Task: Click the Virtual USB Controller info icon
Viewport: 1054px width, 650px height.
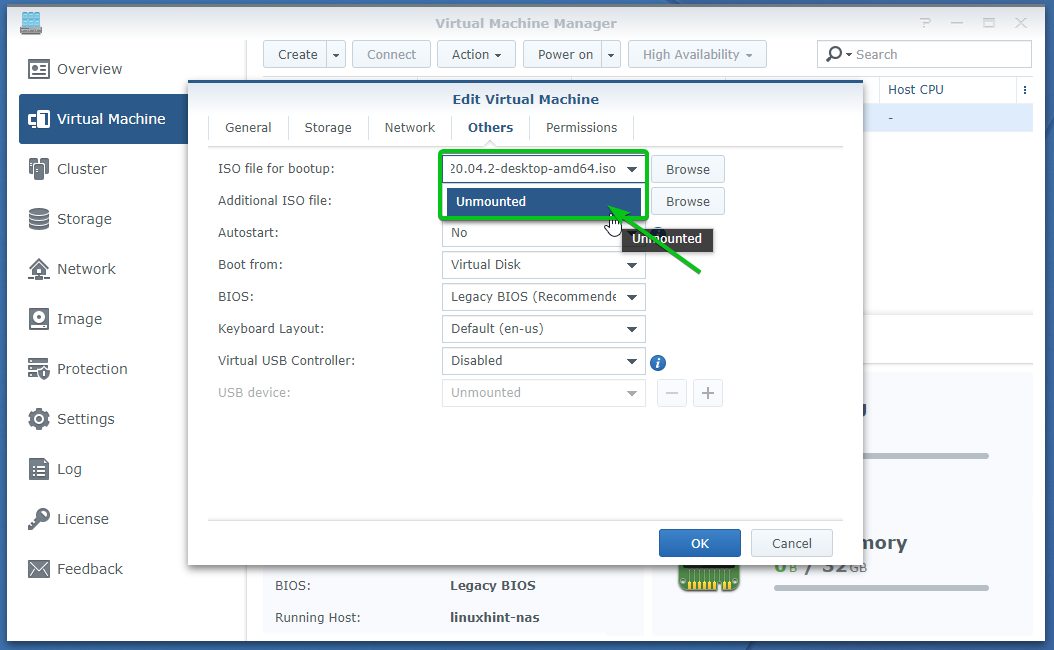Action: pos(658,363)
